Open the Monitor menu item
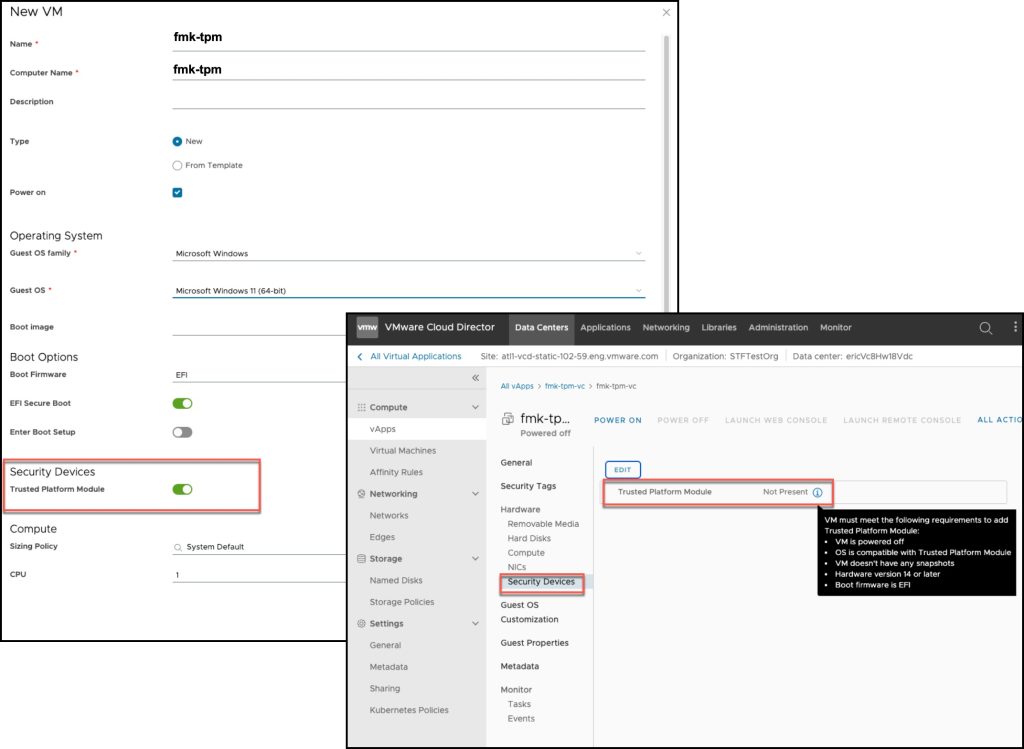 838,328
